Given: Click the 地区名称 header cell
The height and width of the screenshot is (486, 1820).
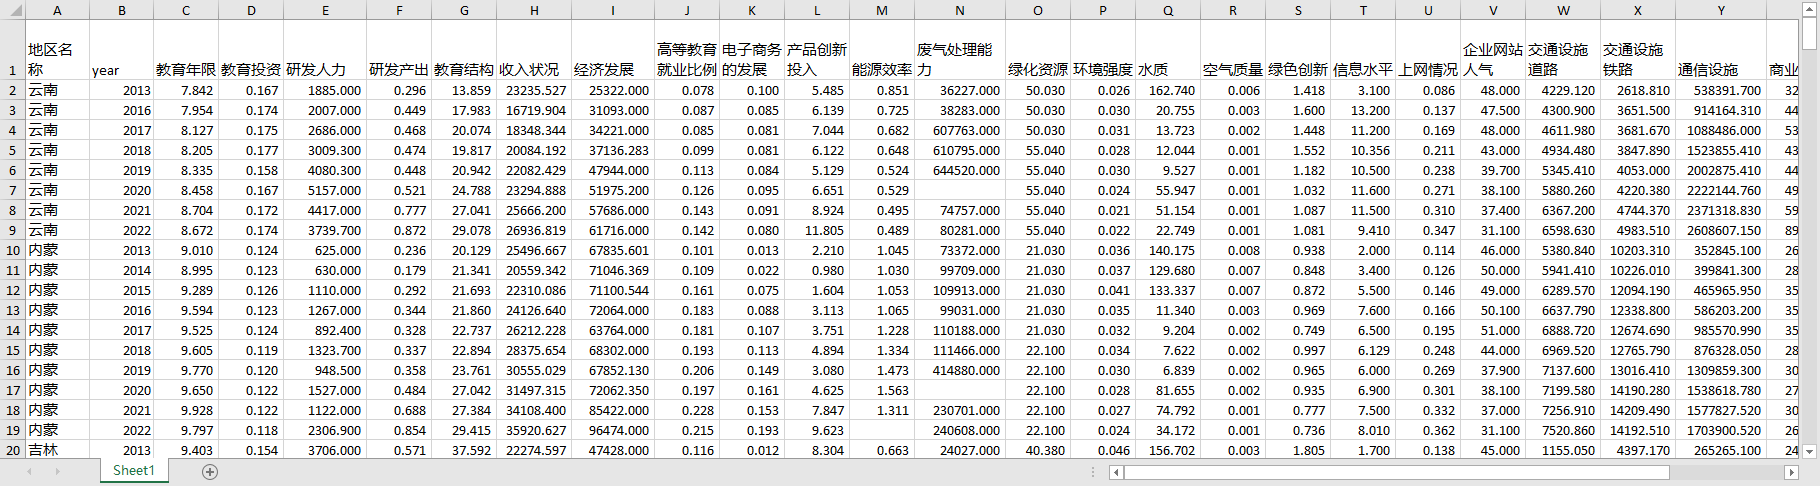Looking at the screenshot, I should click(x=57, y=50).
